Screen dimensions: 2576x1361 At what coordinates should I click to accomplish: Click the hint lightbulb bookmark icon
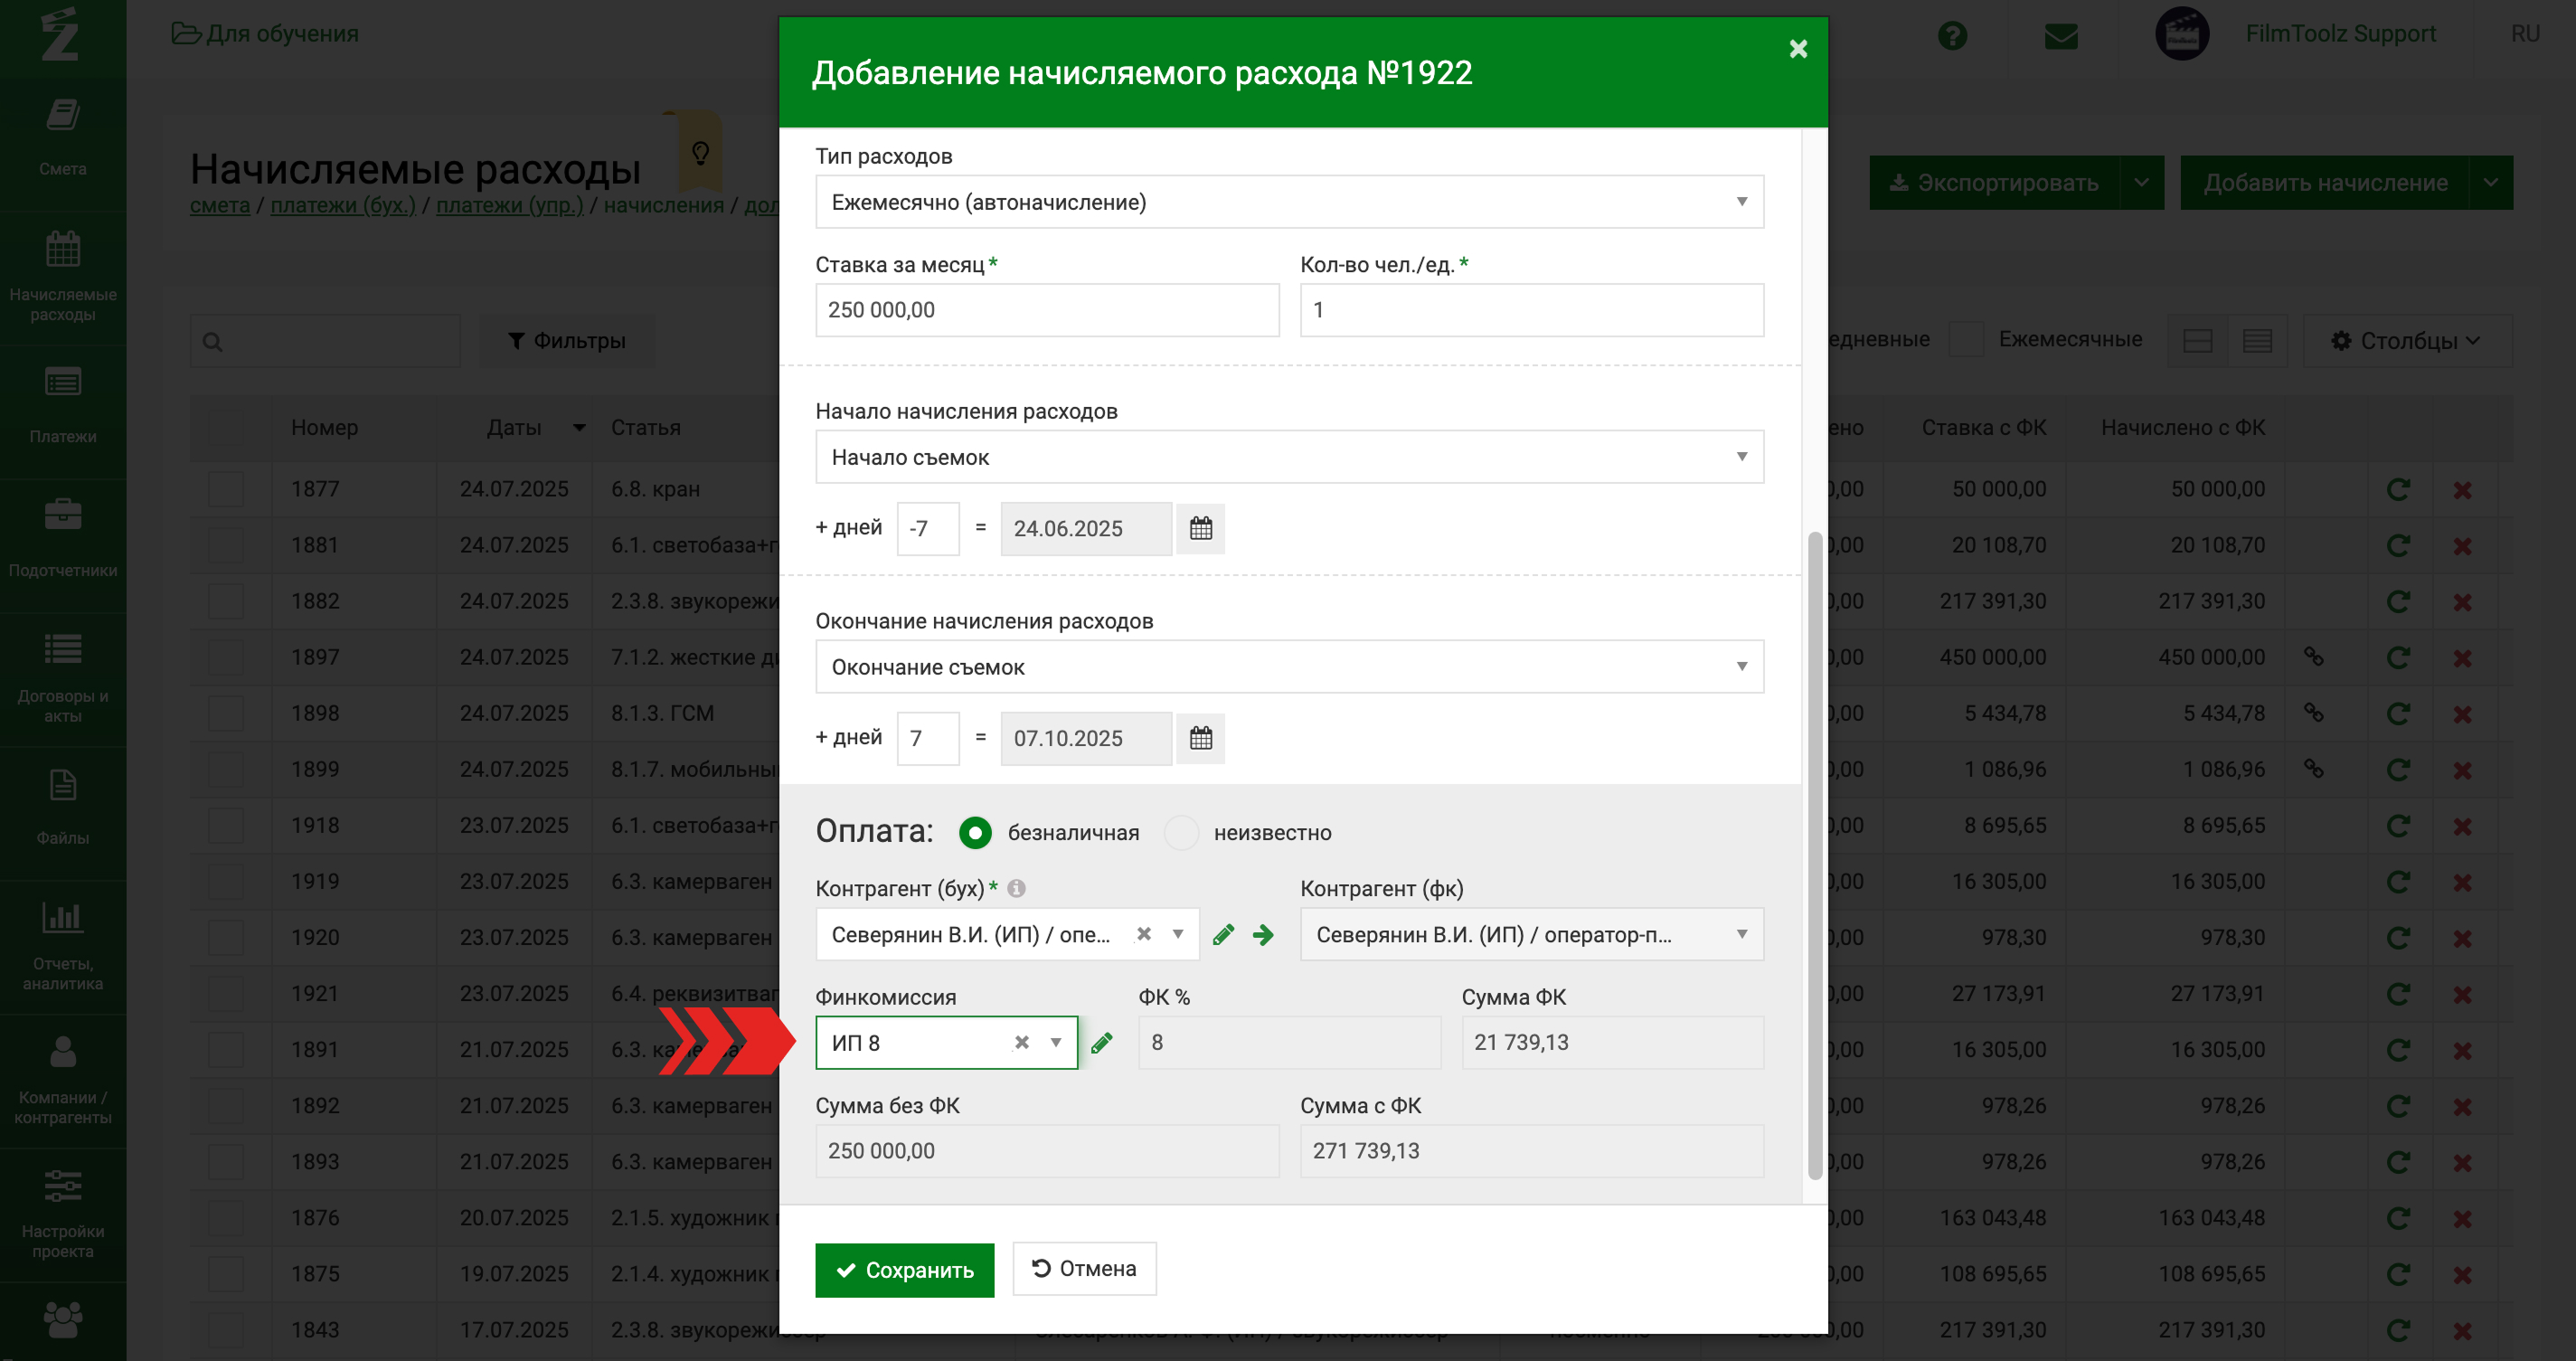click(x=700, y=152)
